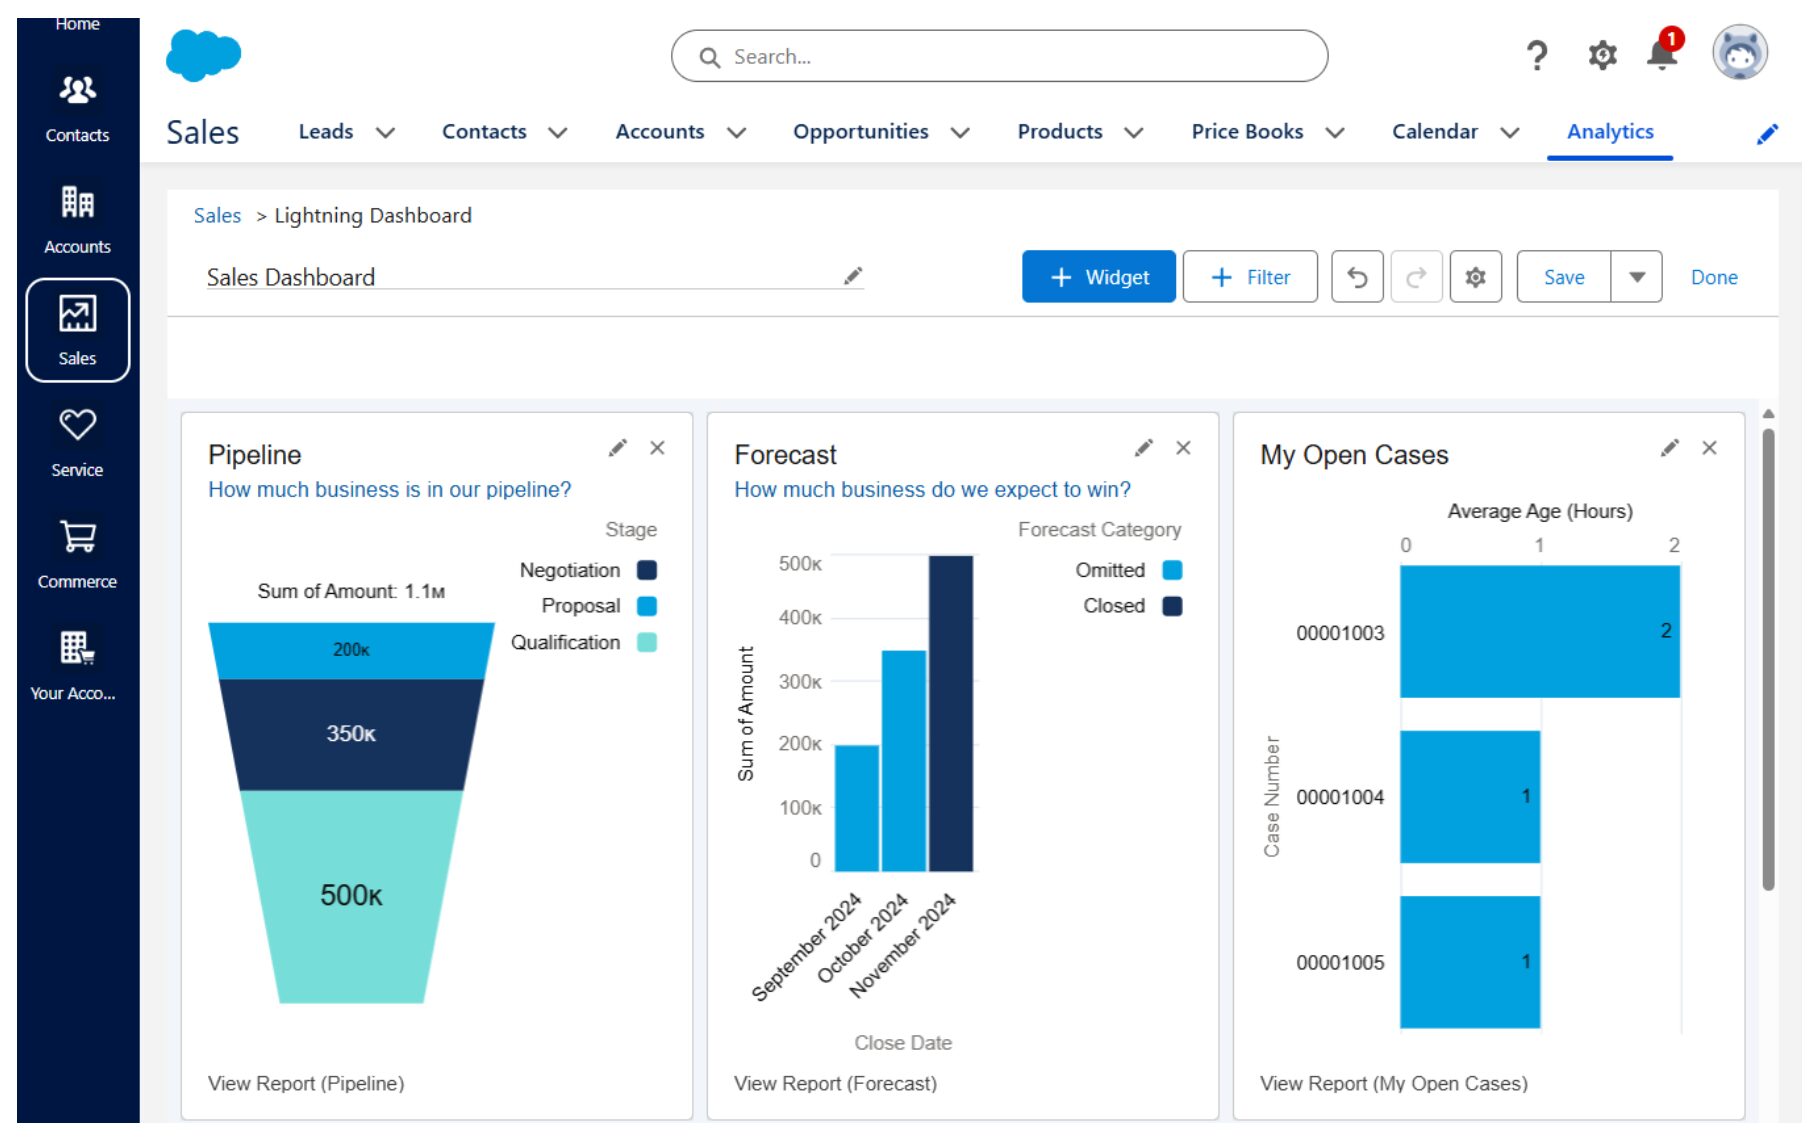Open the notifications bell

click(1663, 53)
